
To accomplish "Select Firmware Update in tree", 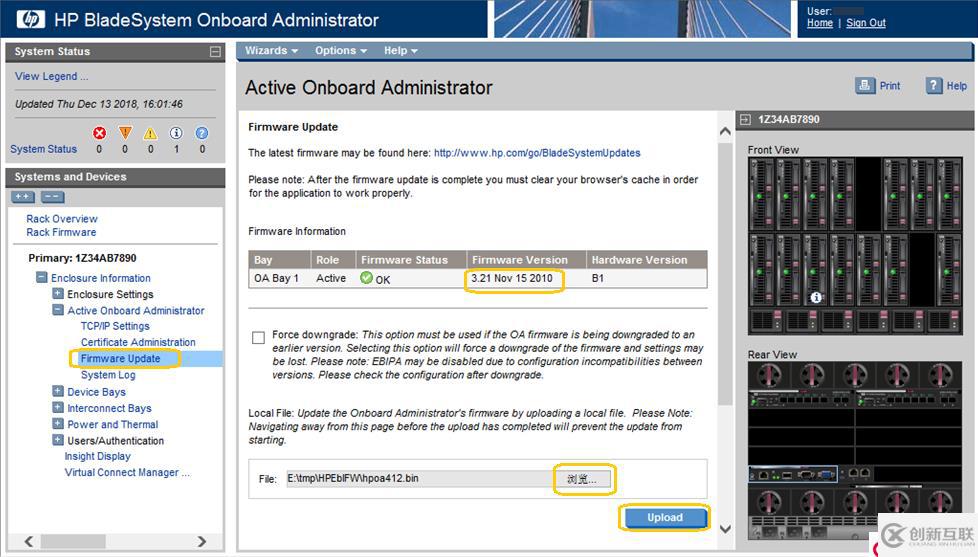I will pyautogui.click(x=120, y=359).
